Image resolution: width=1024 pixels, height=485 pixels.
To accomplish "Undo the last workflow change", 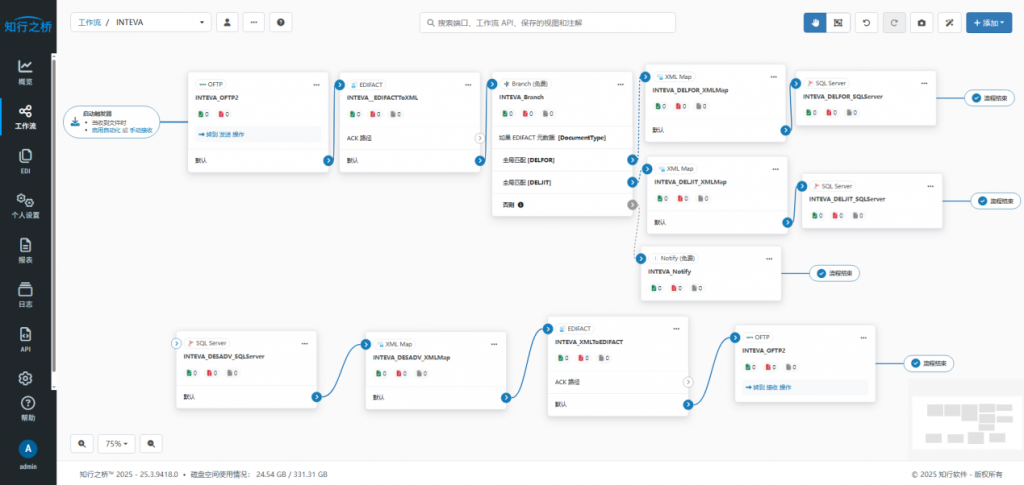I will pyautogui.click(x=867, y=22).
